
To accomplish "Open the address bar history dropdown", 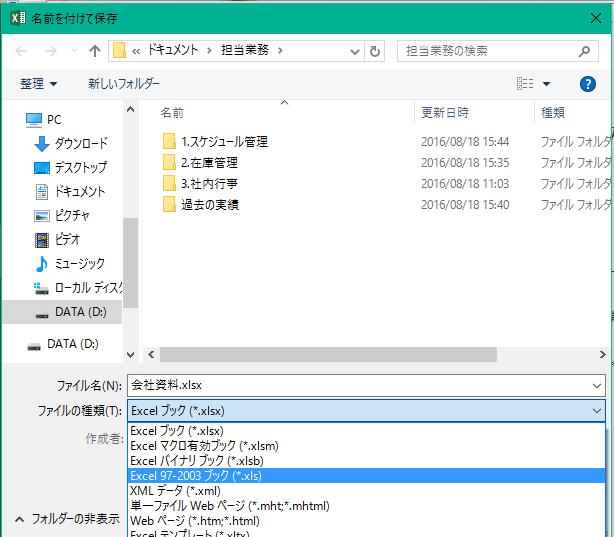I will pos(354,51).
